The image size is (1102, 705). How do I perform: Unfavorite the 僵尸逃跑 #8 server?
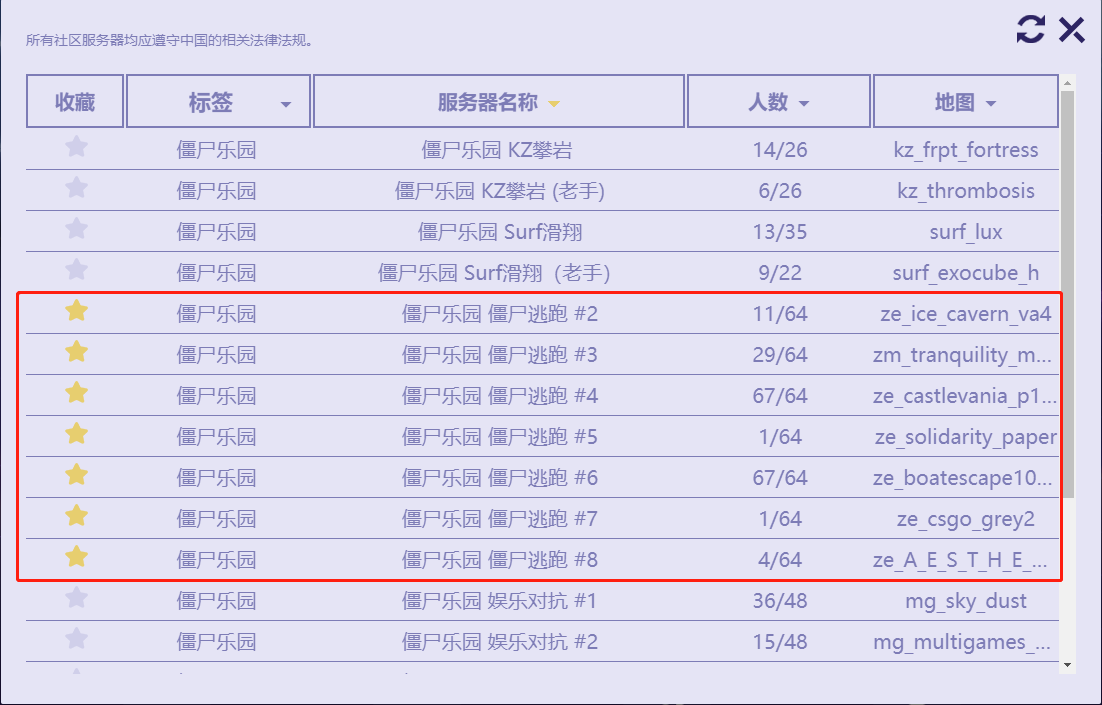[x=76, y=559]
